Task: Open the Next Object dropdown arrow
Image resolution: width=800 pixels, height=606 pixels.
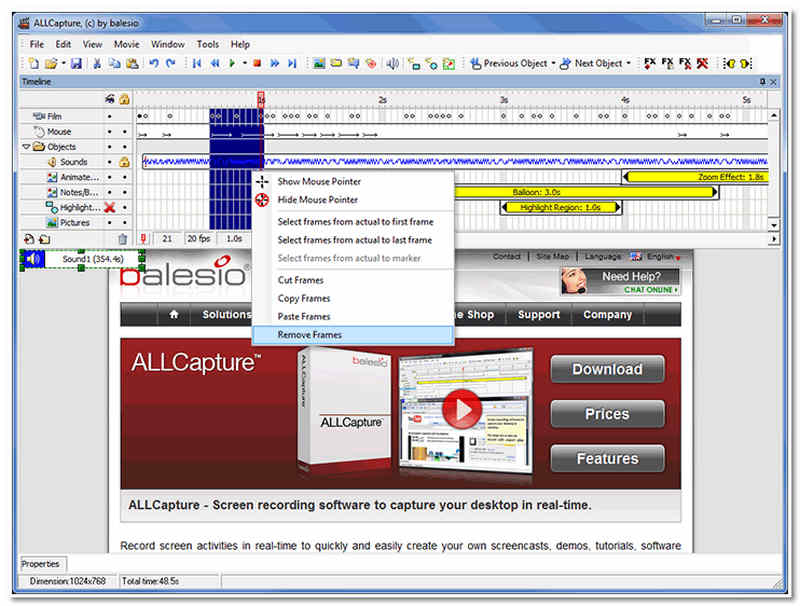Action: (628, 64)
